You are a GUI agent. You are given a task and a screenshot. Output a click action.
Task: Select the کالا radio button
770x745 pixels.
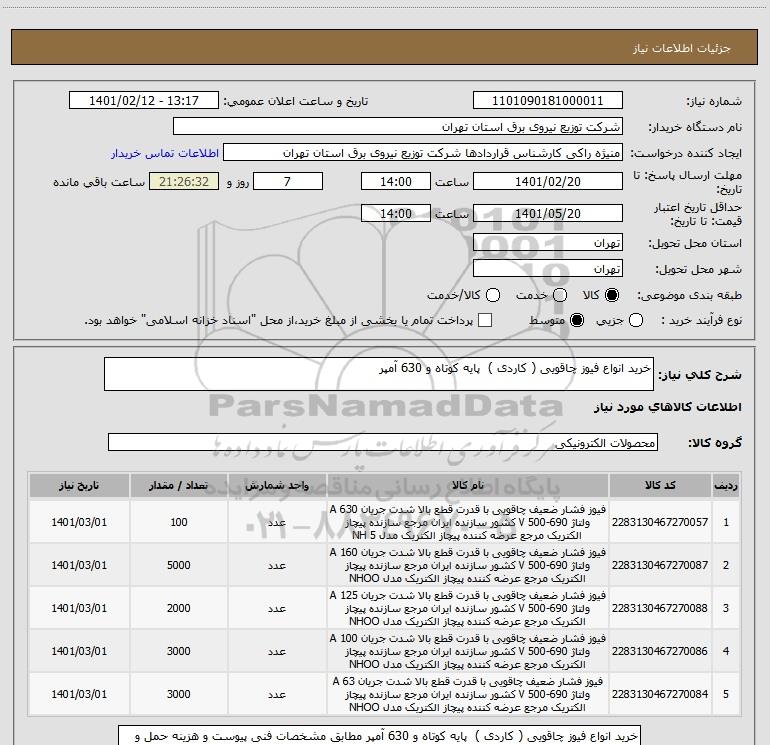(612, 295)
